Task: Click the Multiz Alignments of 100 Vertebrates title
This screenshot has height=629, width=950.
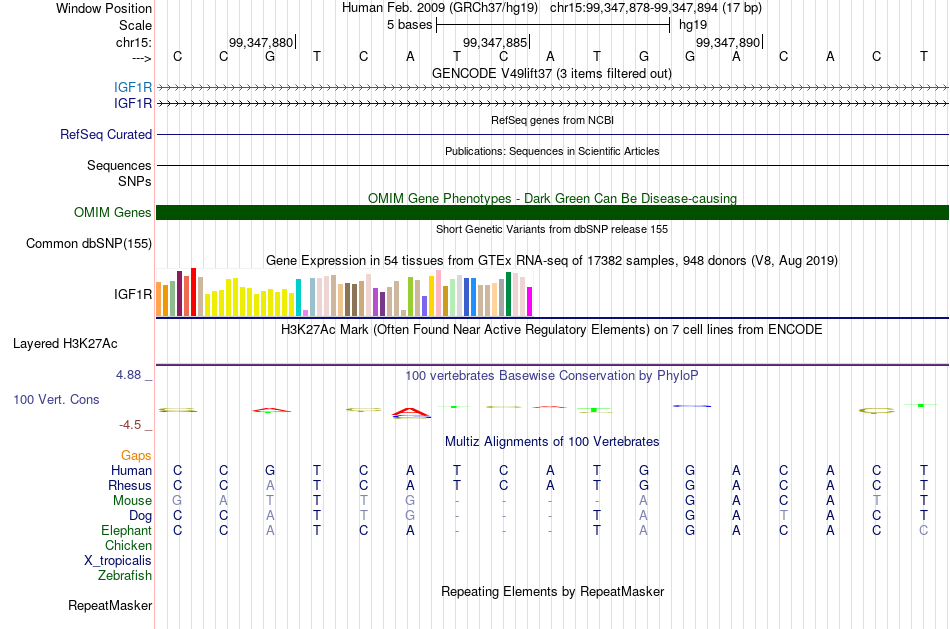Action: click(552, 442)
